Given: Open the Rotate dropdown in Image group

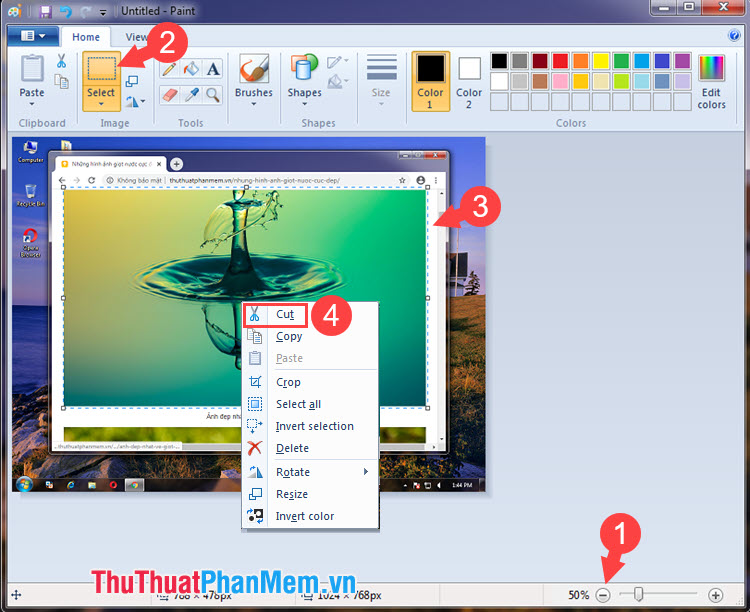Looking at the screenshot, I should (x=135, y=101).
